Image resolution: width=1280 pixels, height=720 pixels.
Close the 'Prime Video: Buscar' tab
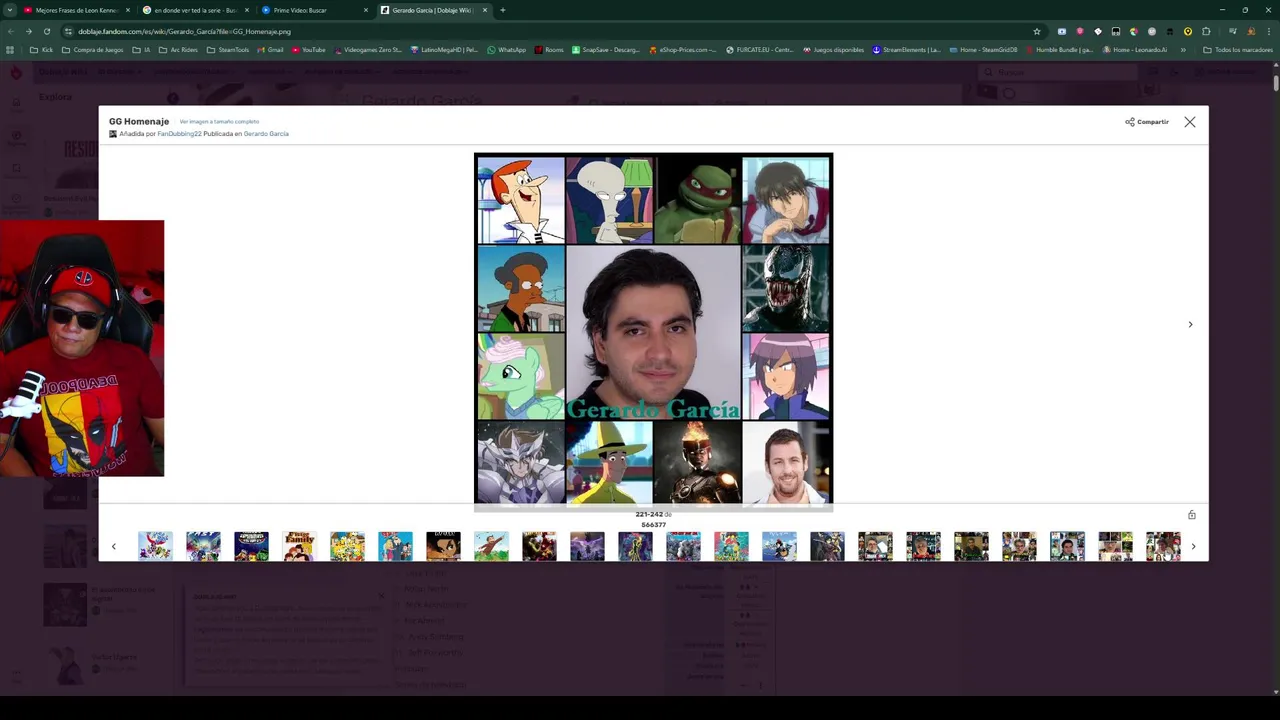[366, 10]
